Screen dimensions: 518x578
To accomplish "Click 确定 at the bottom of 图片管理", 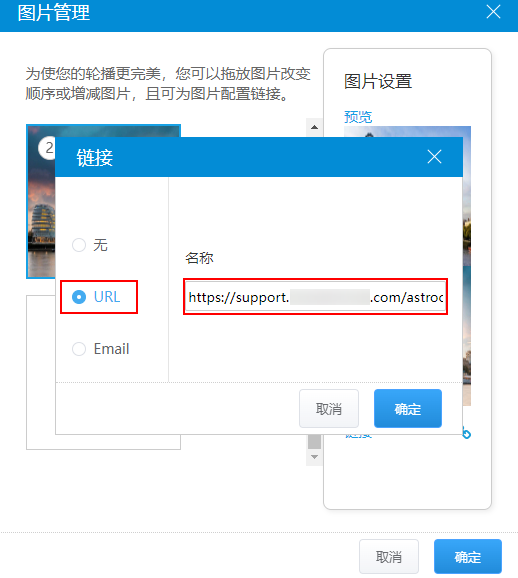I will (467, 557).
